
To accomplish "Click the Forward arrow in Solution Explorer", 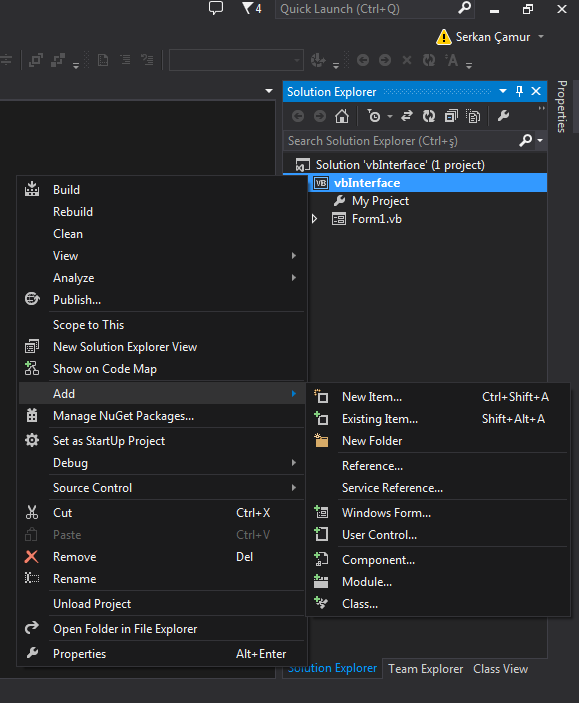I will click(320, 117).
